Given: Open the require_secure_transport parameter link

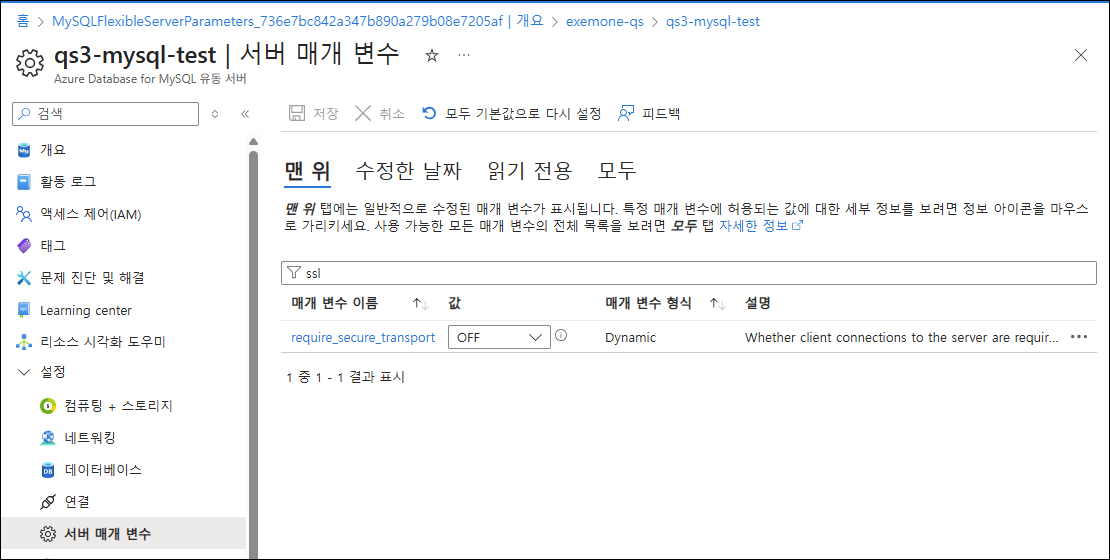Looking at the screenshot, I should coord(363,337).
